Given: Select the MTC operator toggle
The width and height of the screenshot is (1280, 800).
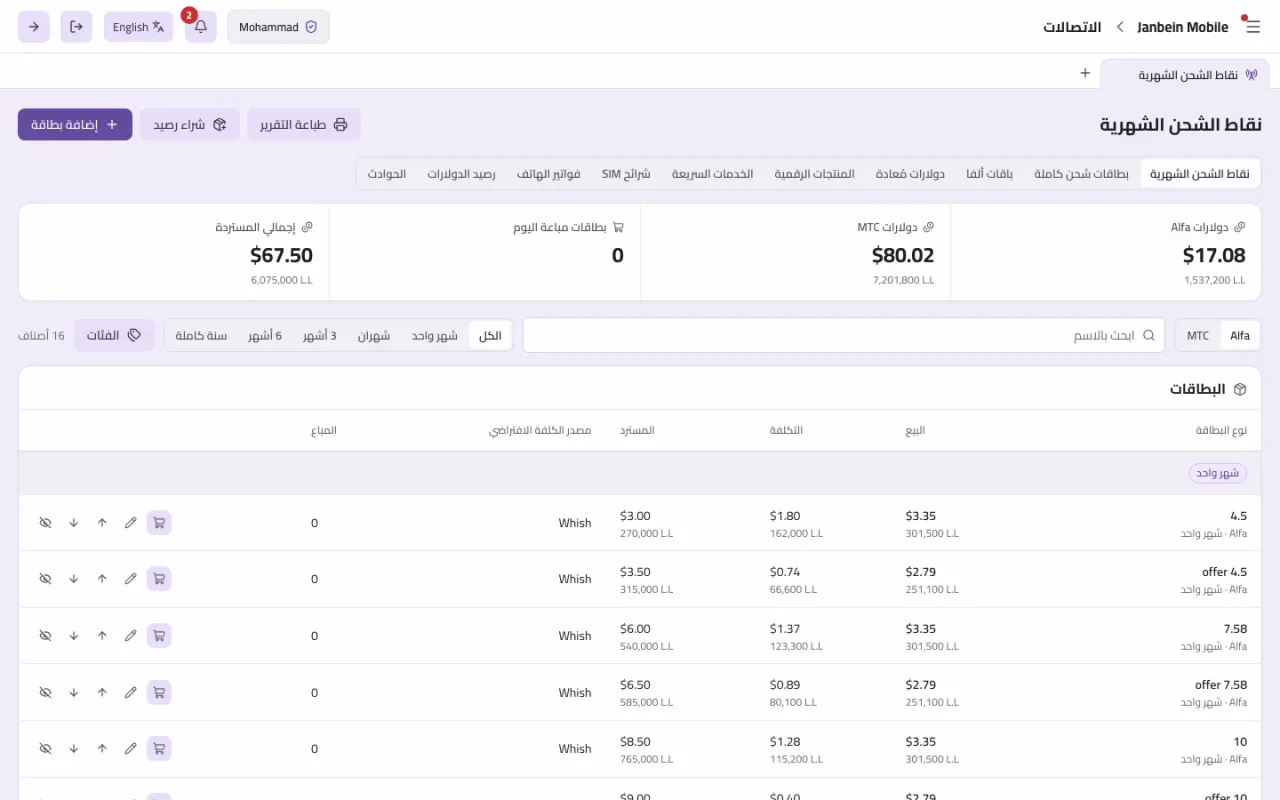Looking at the screenshot, I should [x=1198, y=335].
